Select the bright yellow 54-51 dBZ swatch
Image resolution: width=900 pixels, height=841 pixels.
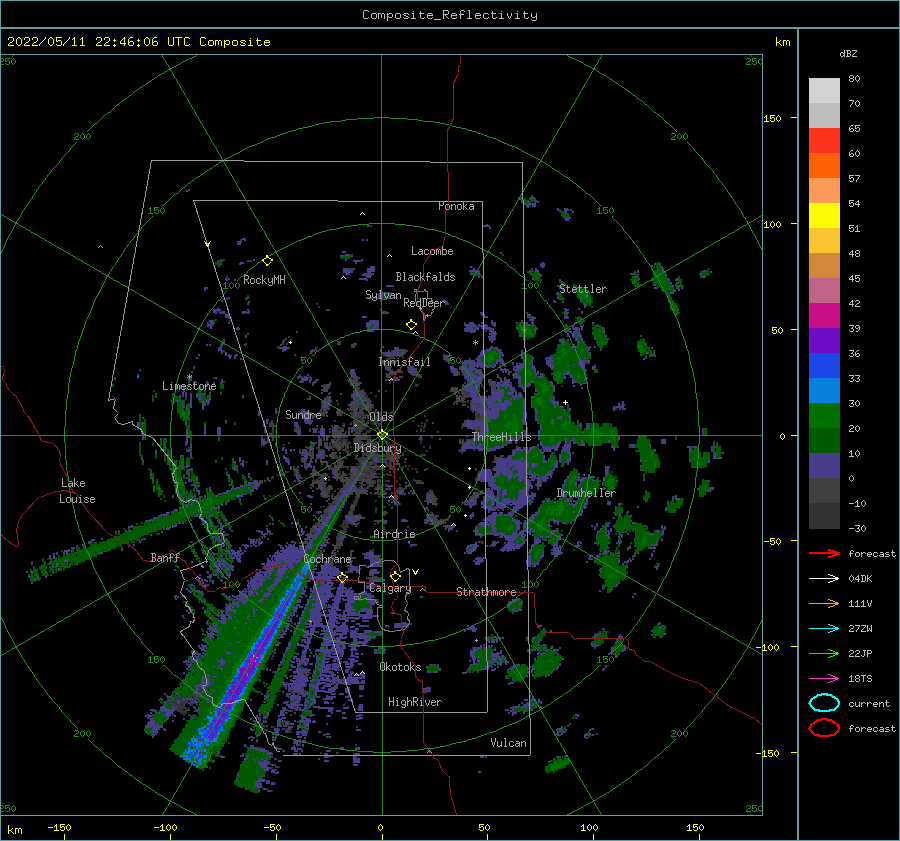coord(824,216)
